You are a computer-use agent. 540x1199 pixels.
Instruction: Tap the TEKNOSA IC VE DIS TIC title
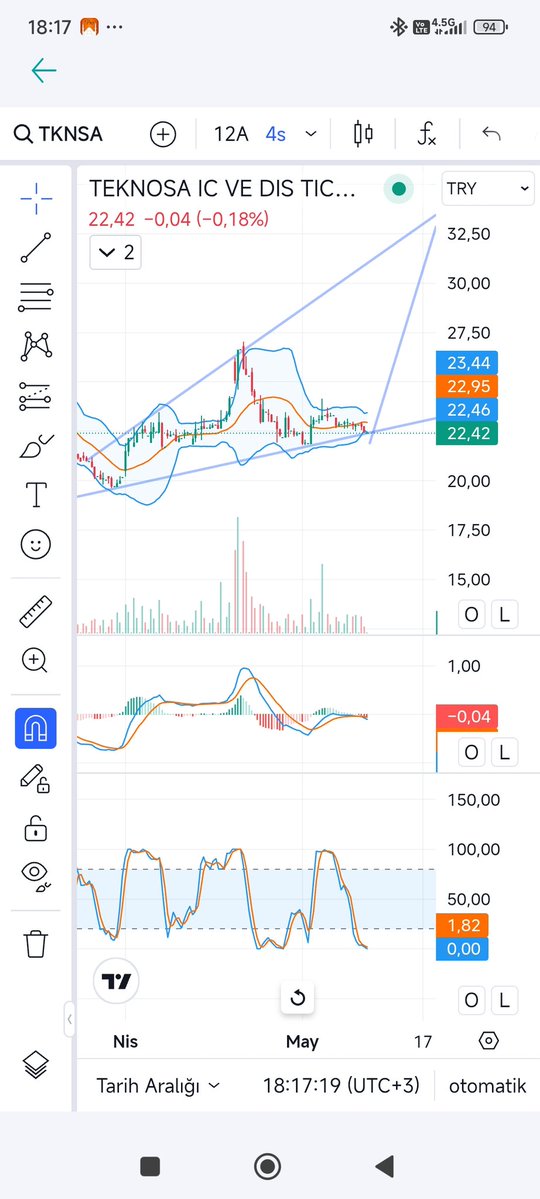click(x=223, y=189)
